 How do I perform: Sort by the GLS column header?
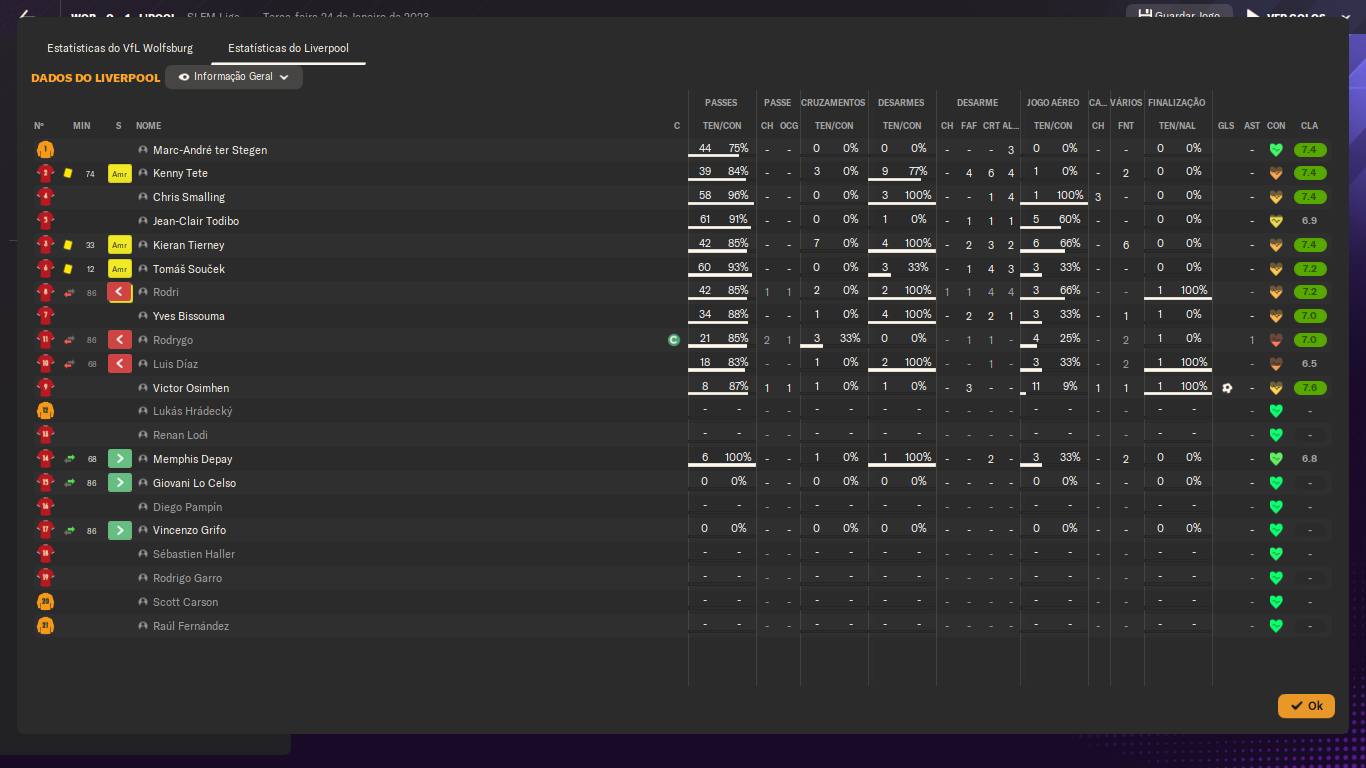1226,126
